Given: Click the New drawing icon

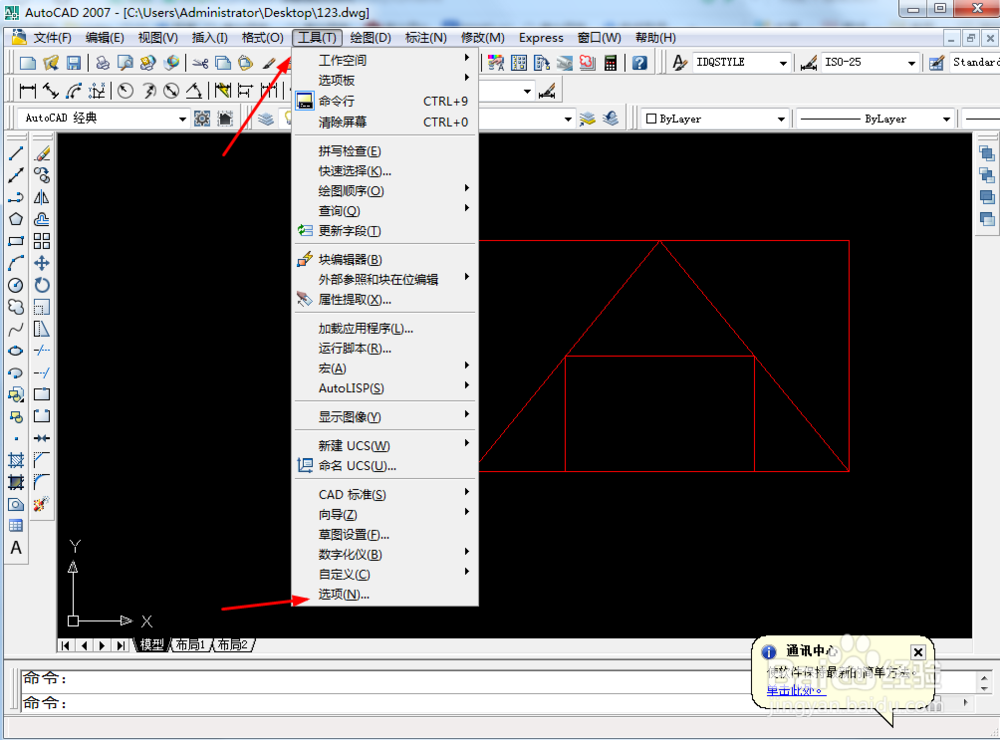Looking at the screenshot, I should tap(28, 63).
